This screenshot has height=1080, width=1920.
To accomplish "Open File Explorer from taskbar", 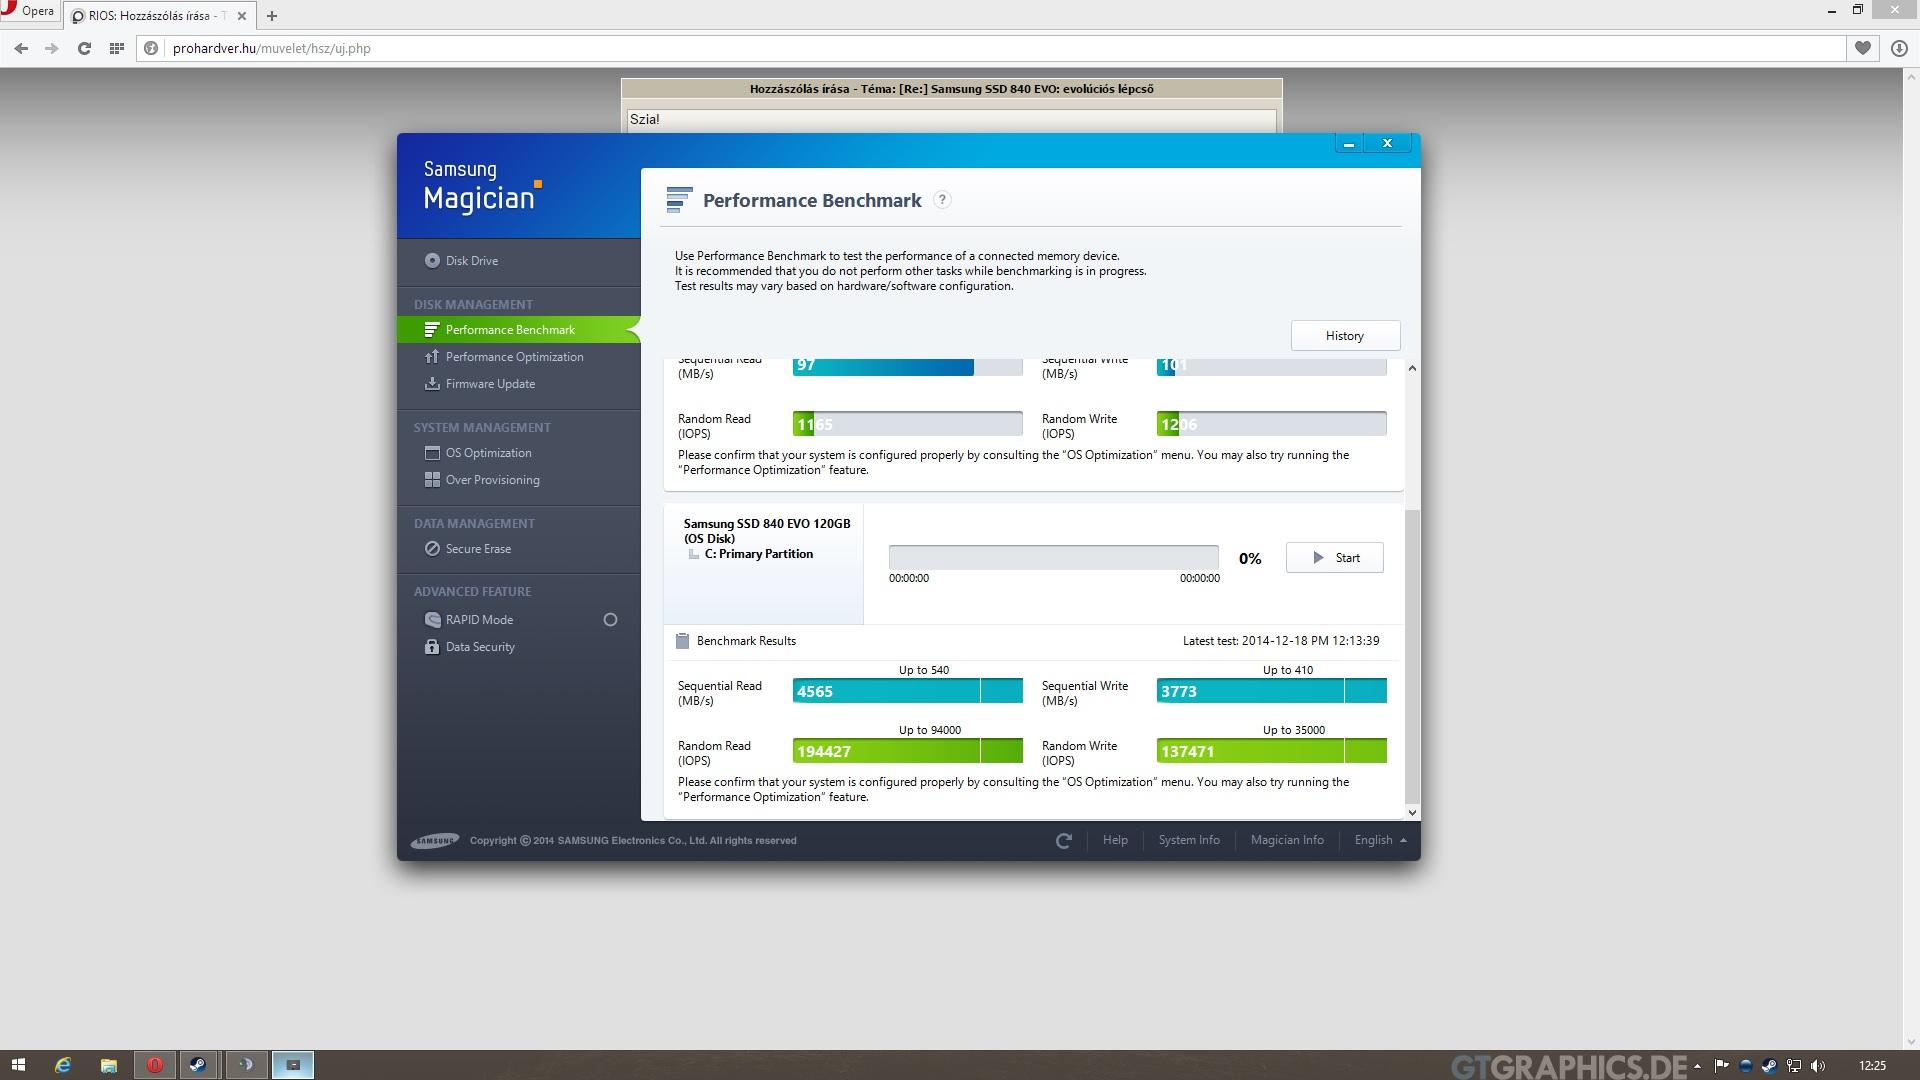I will pyautogui.click(x=108, y=1065).
